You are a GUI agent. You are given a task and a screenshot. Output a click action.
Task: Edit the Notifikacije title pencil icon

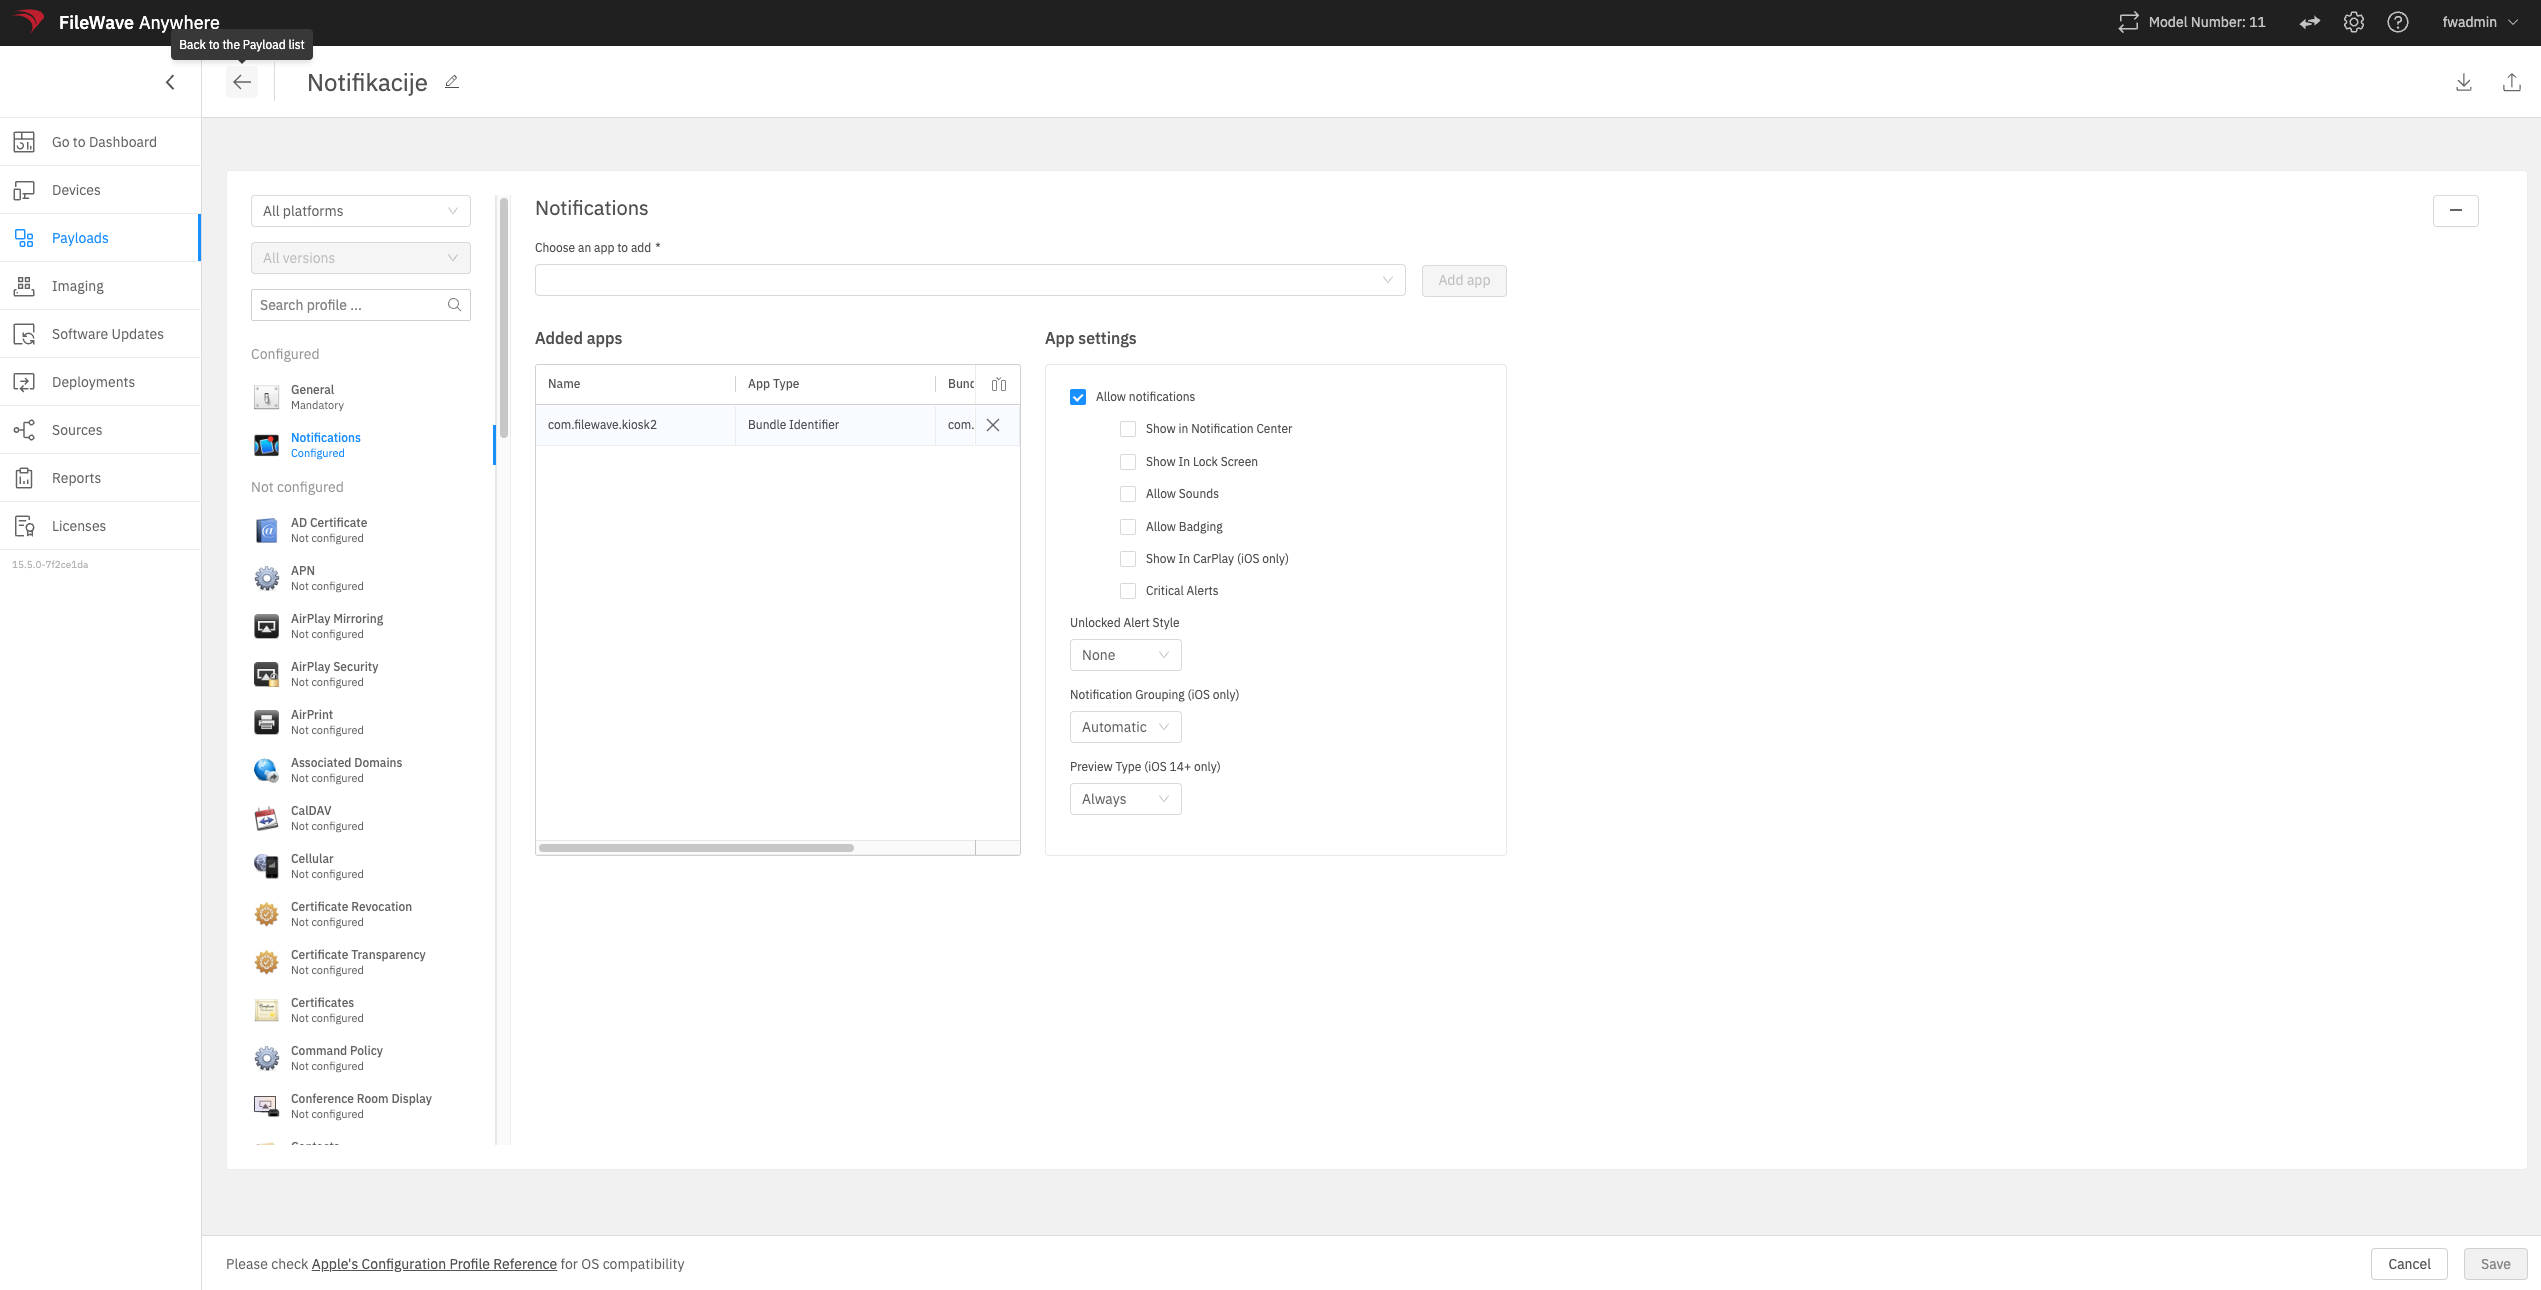point(452,82)
